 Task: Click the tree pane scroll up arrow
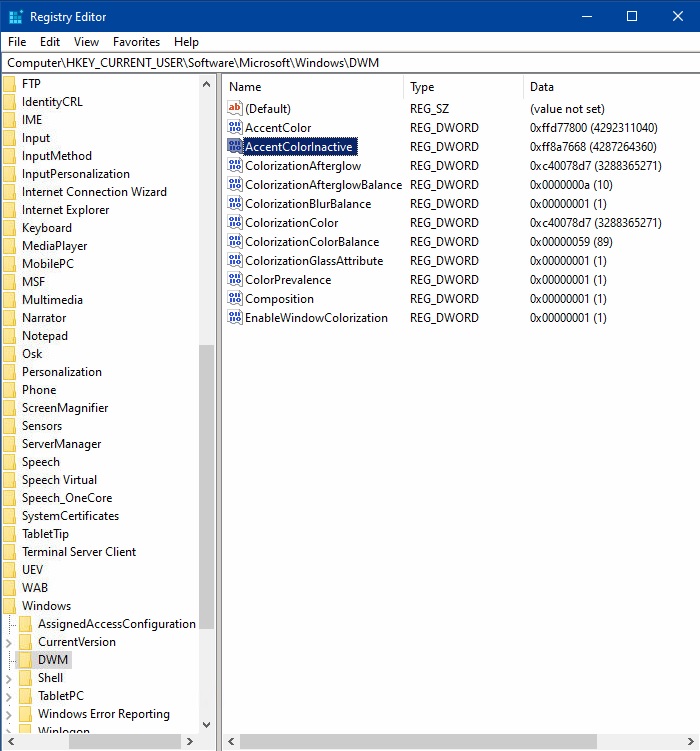(206, 84)
